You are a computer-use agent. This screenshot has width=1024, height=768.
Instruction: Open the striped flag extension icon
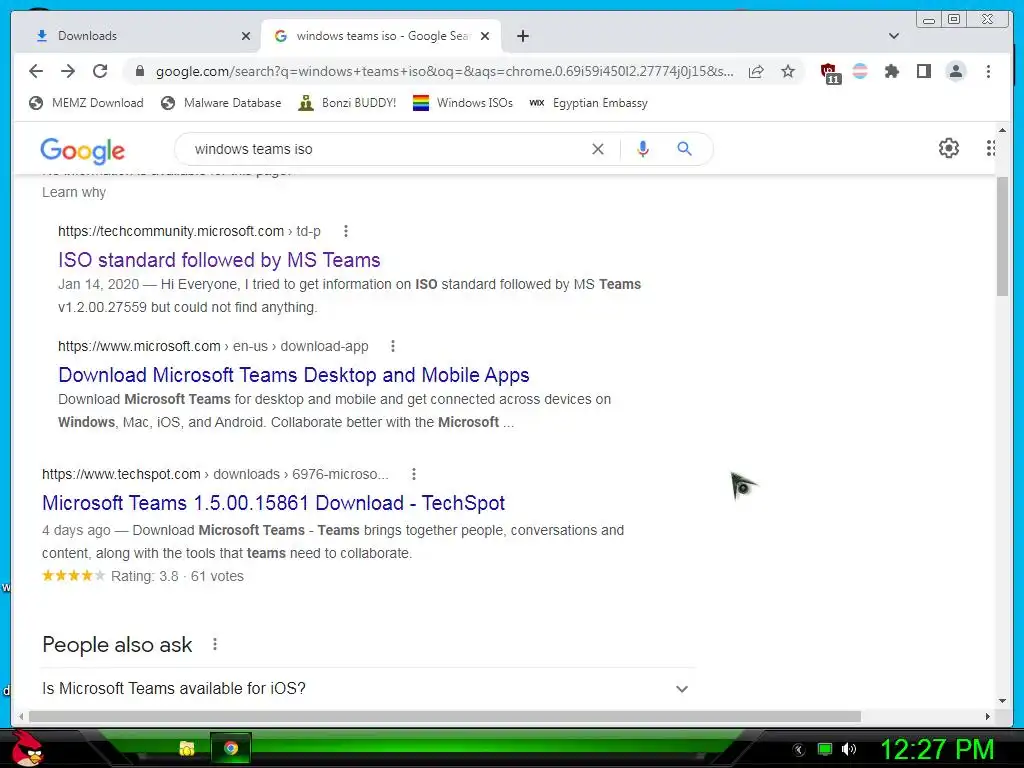point(860,71)
